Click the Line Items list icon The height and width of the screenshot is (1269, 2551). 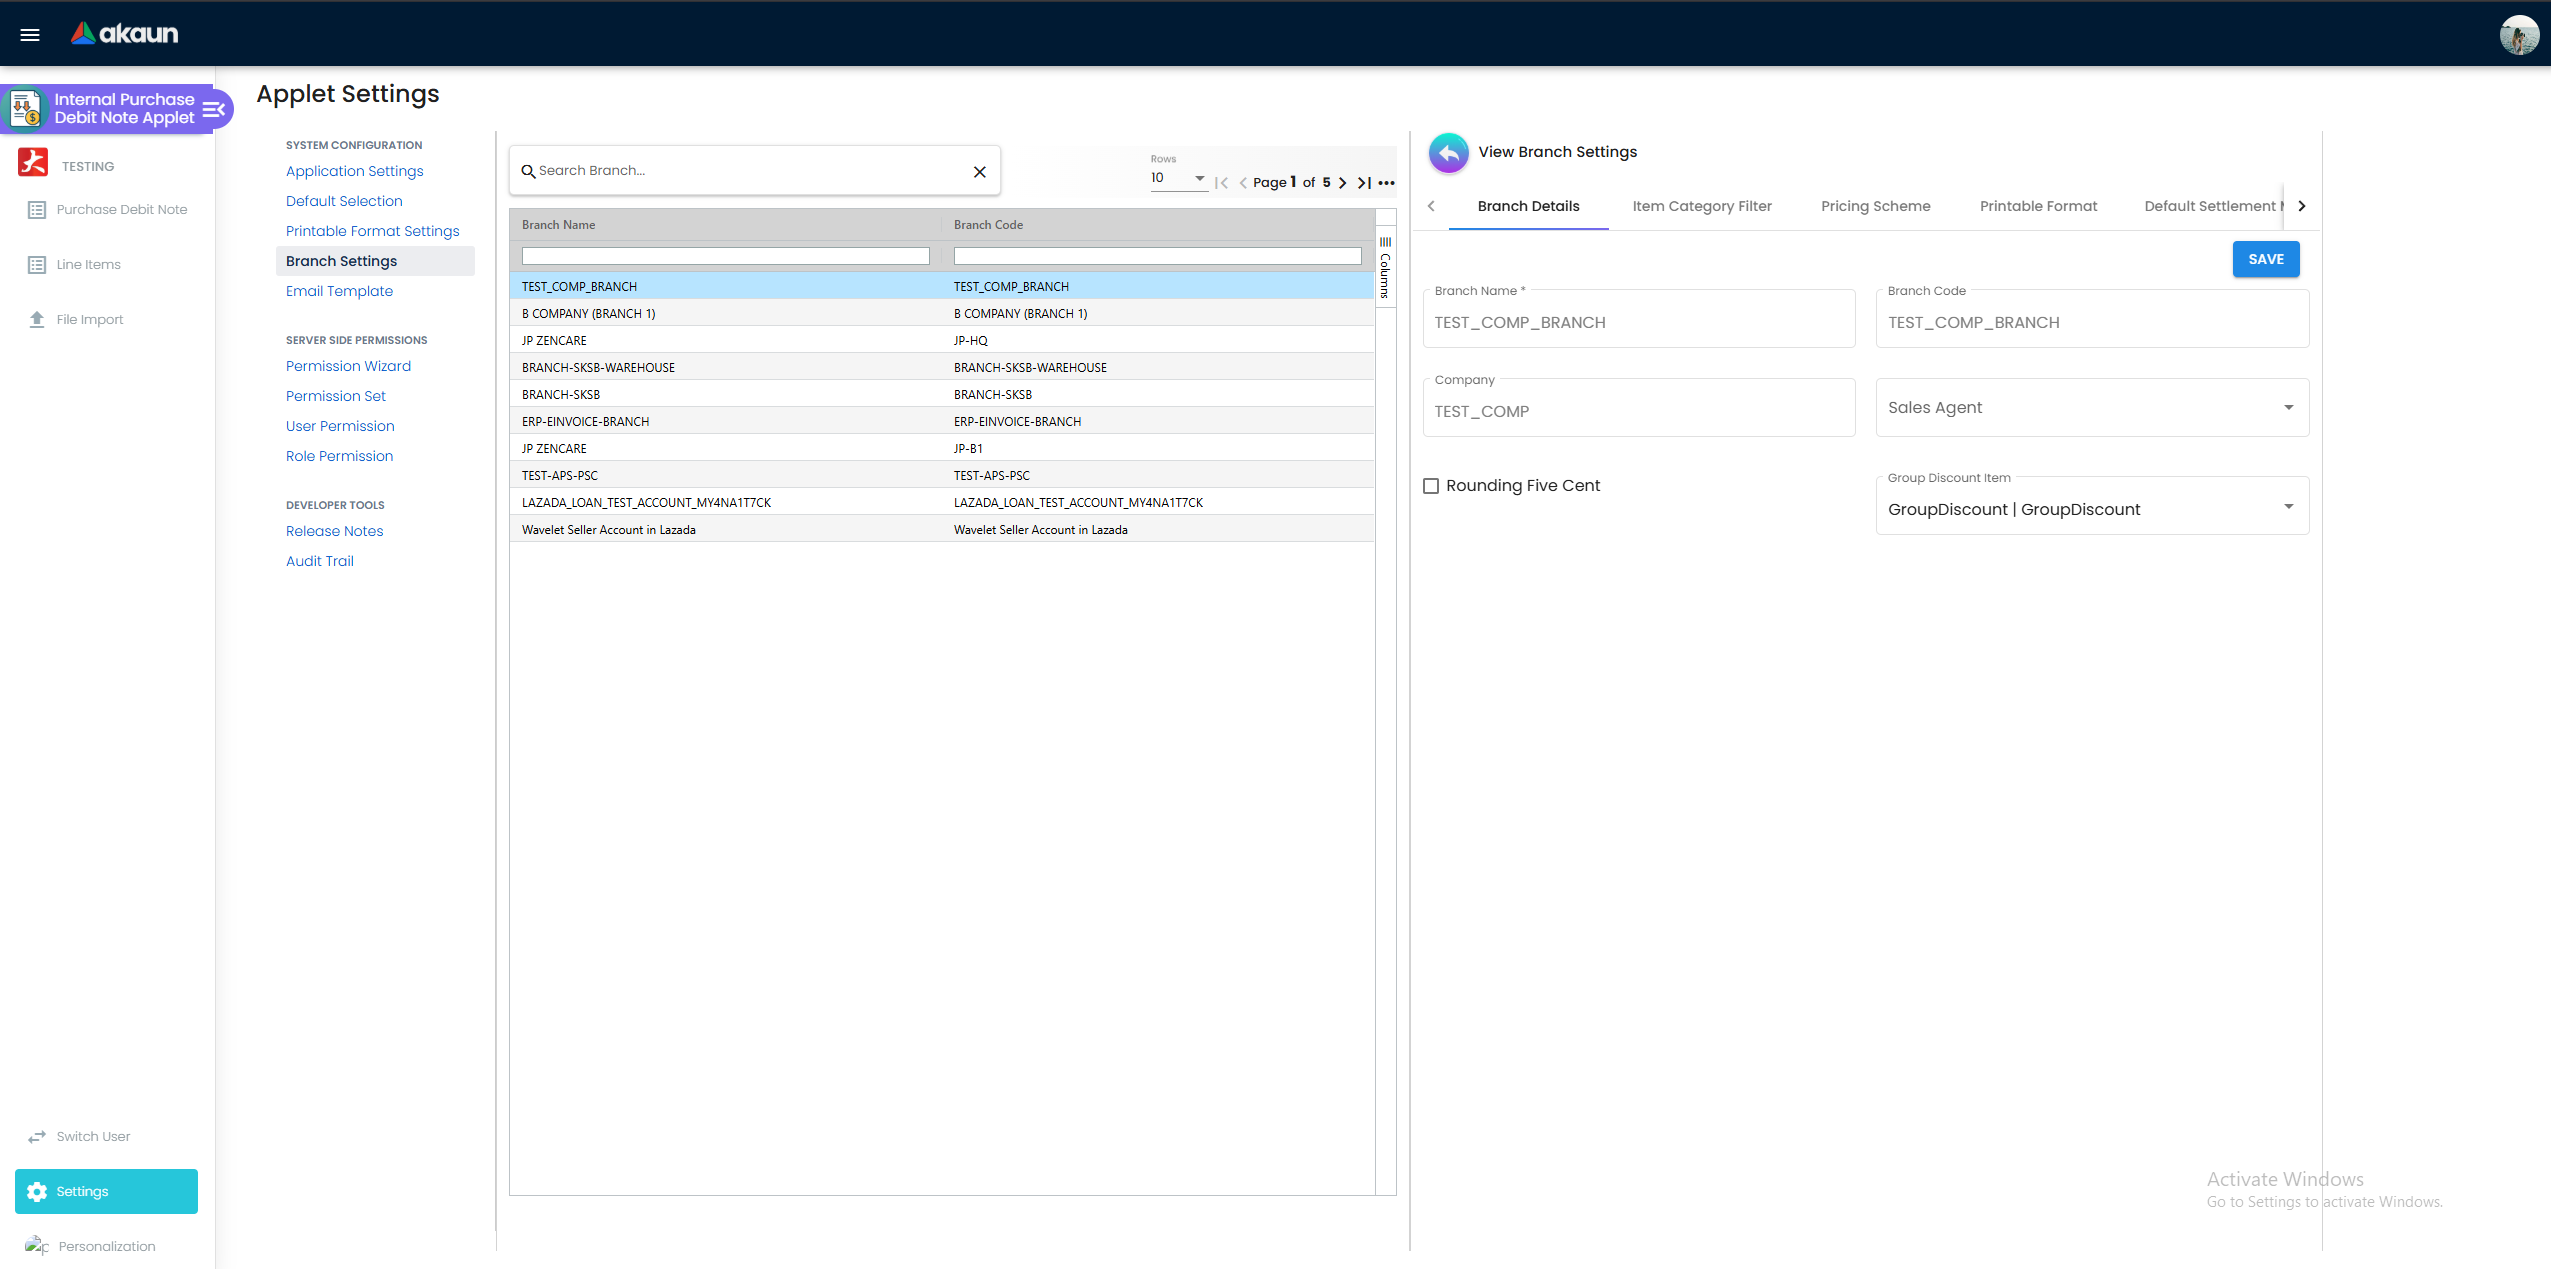tap(37, 265)
